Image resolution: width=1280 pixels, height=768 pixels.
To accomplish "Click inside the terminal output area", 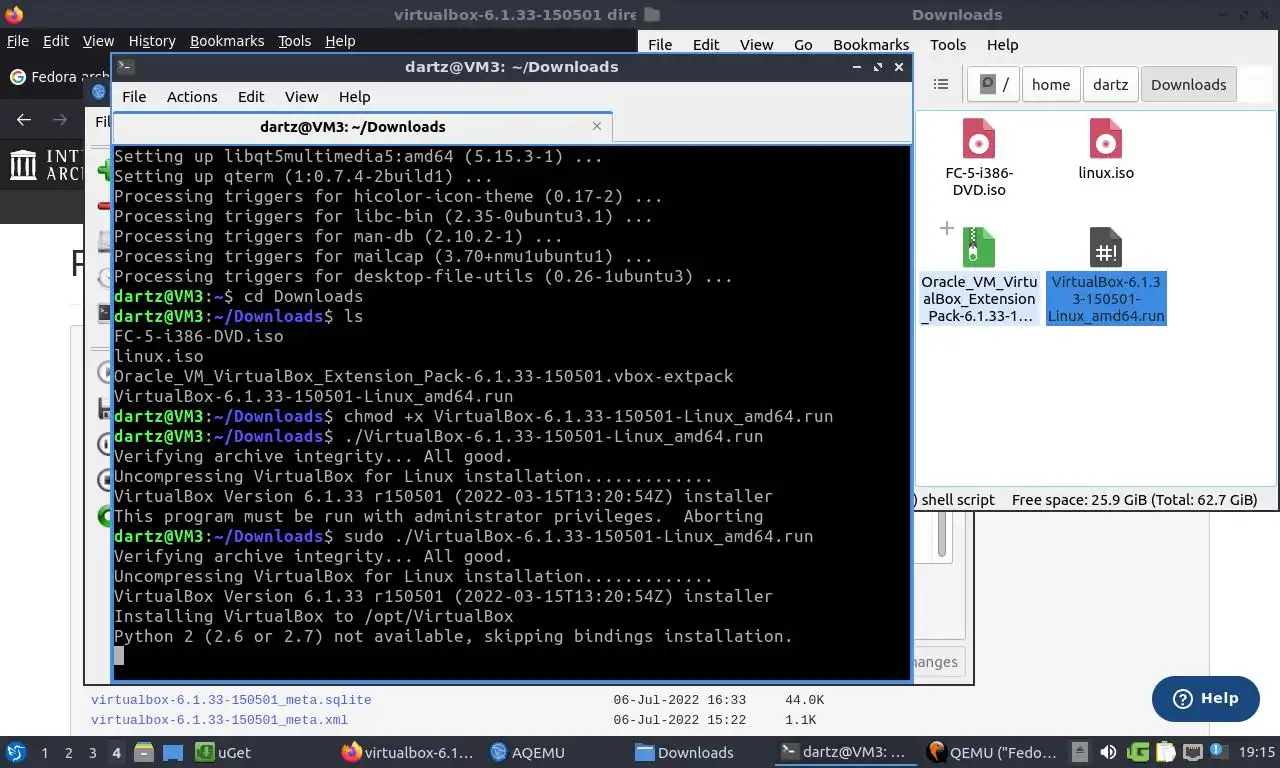I will 512,412.
